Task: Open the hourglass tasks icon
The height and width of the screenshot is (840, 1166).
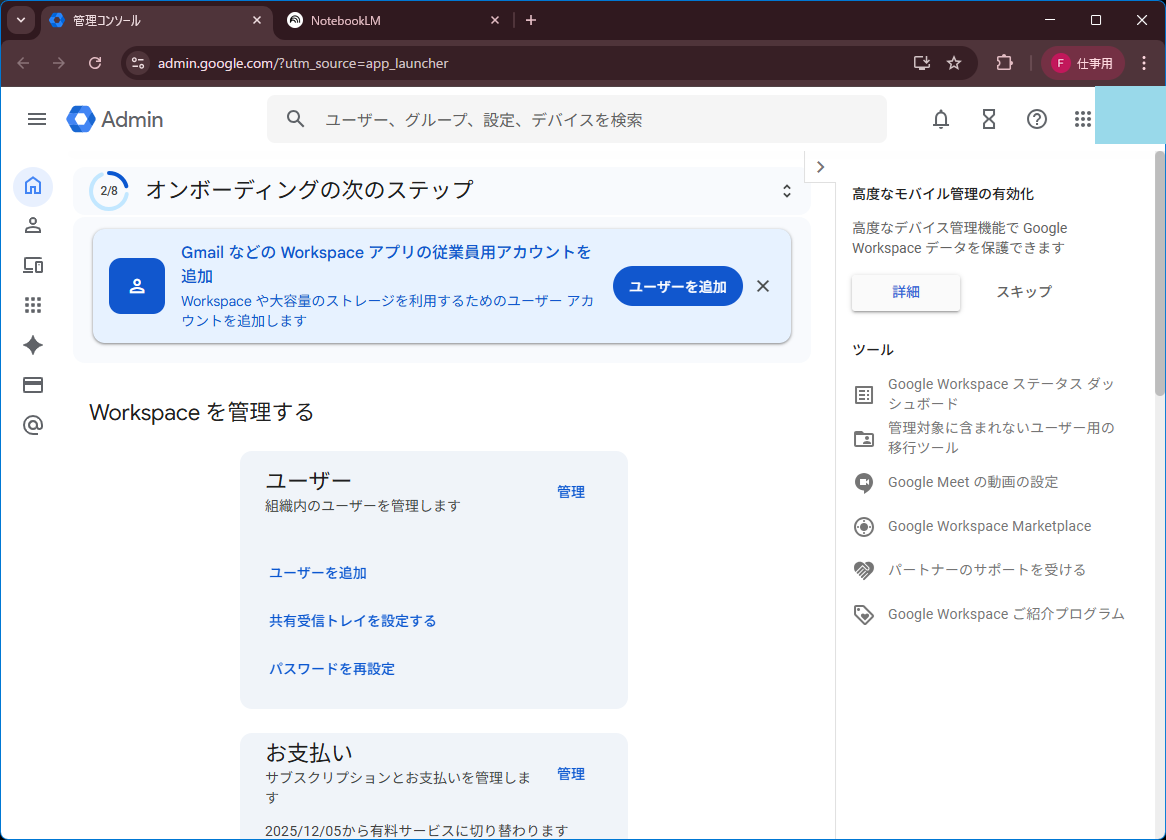Action: 988,120
